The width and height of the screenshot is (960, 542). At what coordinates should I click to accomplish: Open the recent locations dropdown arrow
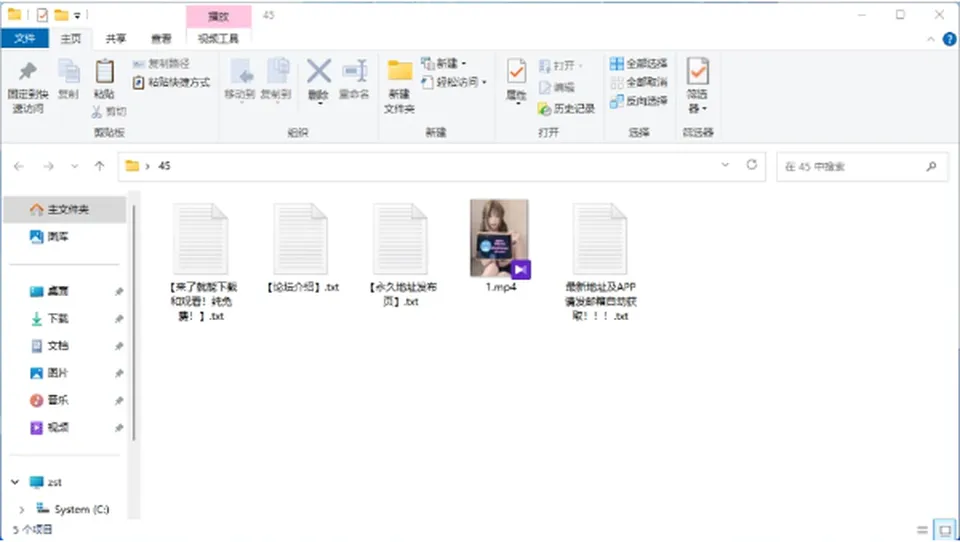75,166
